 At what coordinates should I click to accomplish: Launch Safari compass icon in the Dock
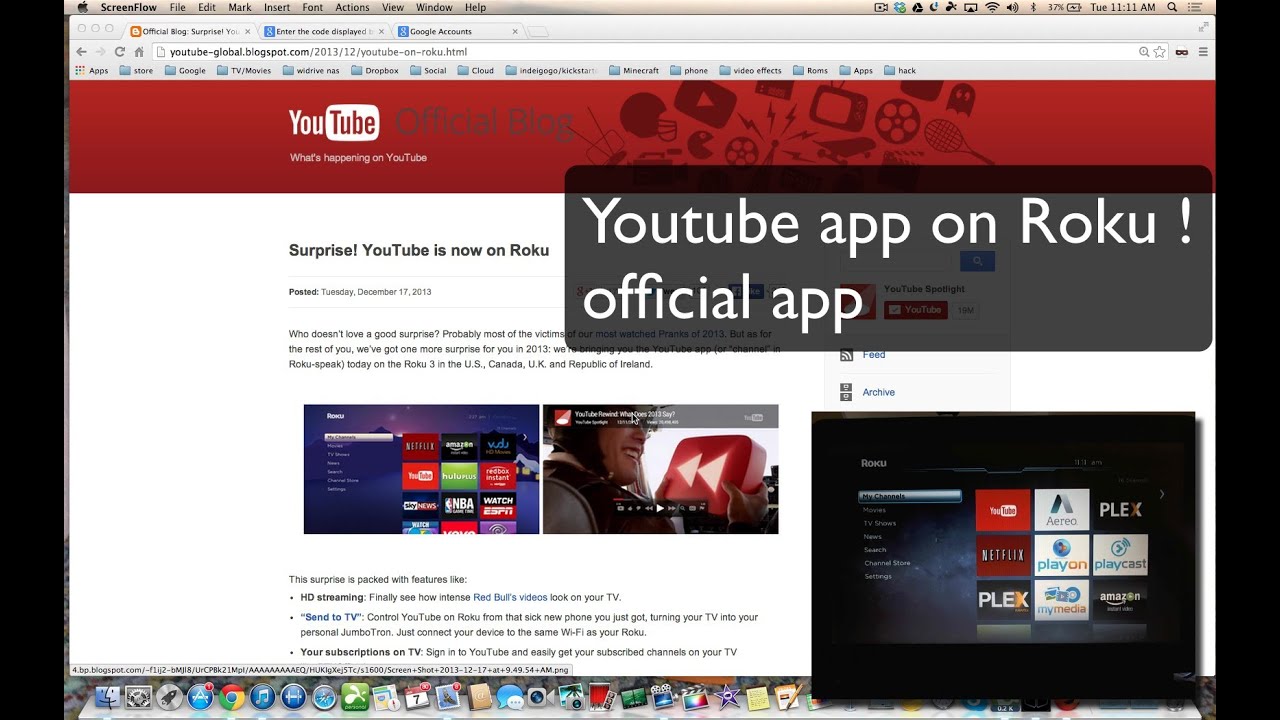324,697
